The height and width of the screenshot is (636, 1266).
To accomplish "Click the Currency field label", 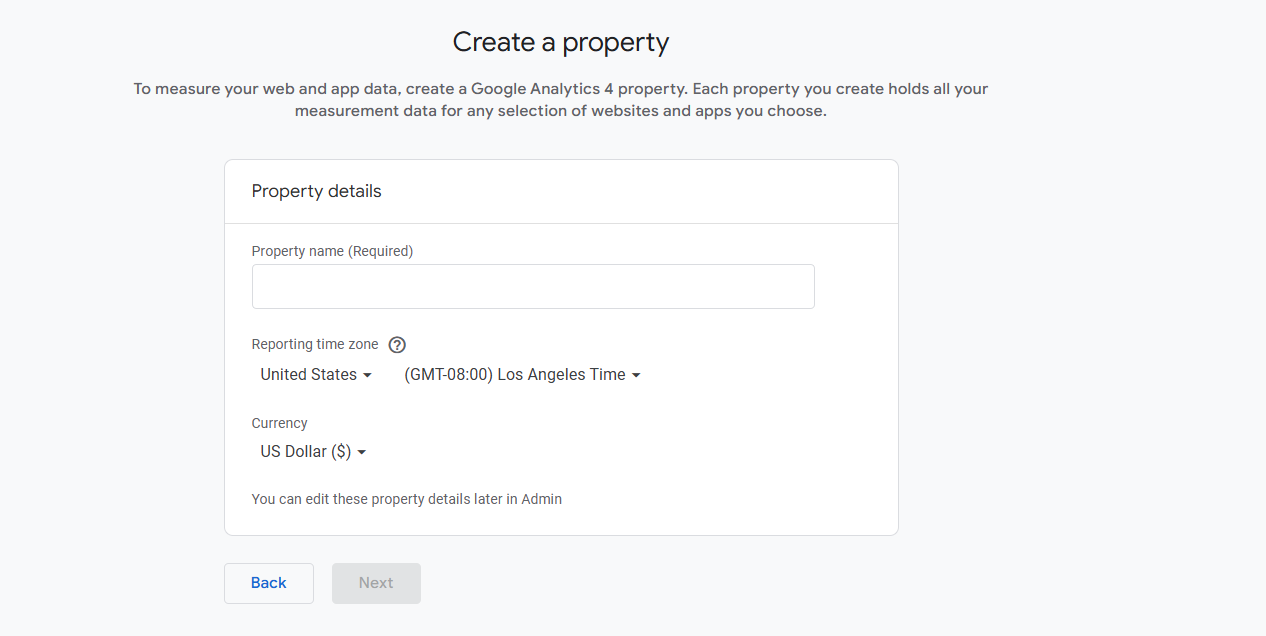I will click(279, 423).
